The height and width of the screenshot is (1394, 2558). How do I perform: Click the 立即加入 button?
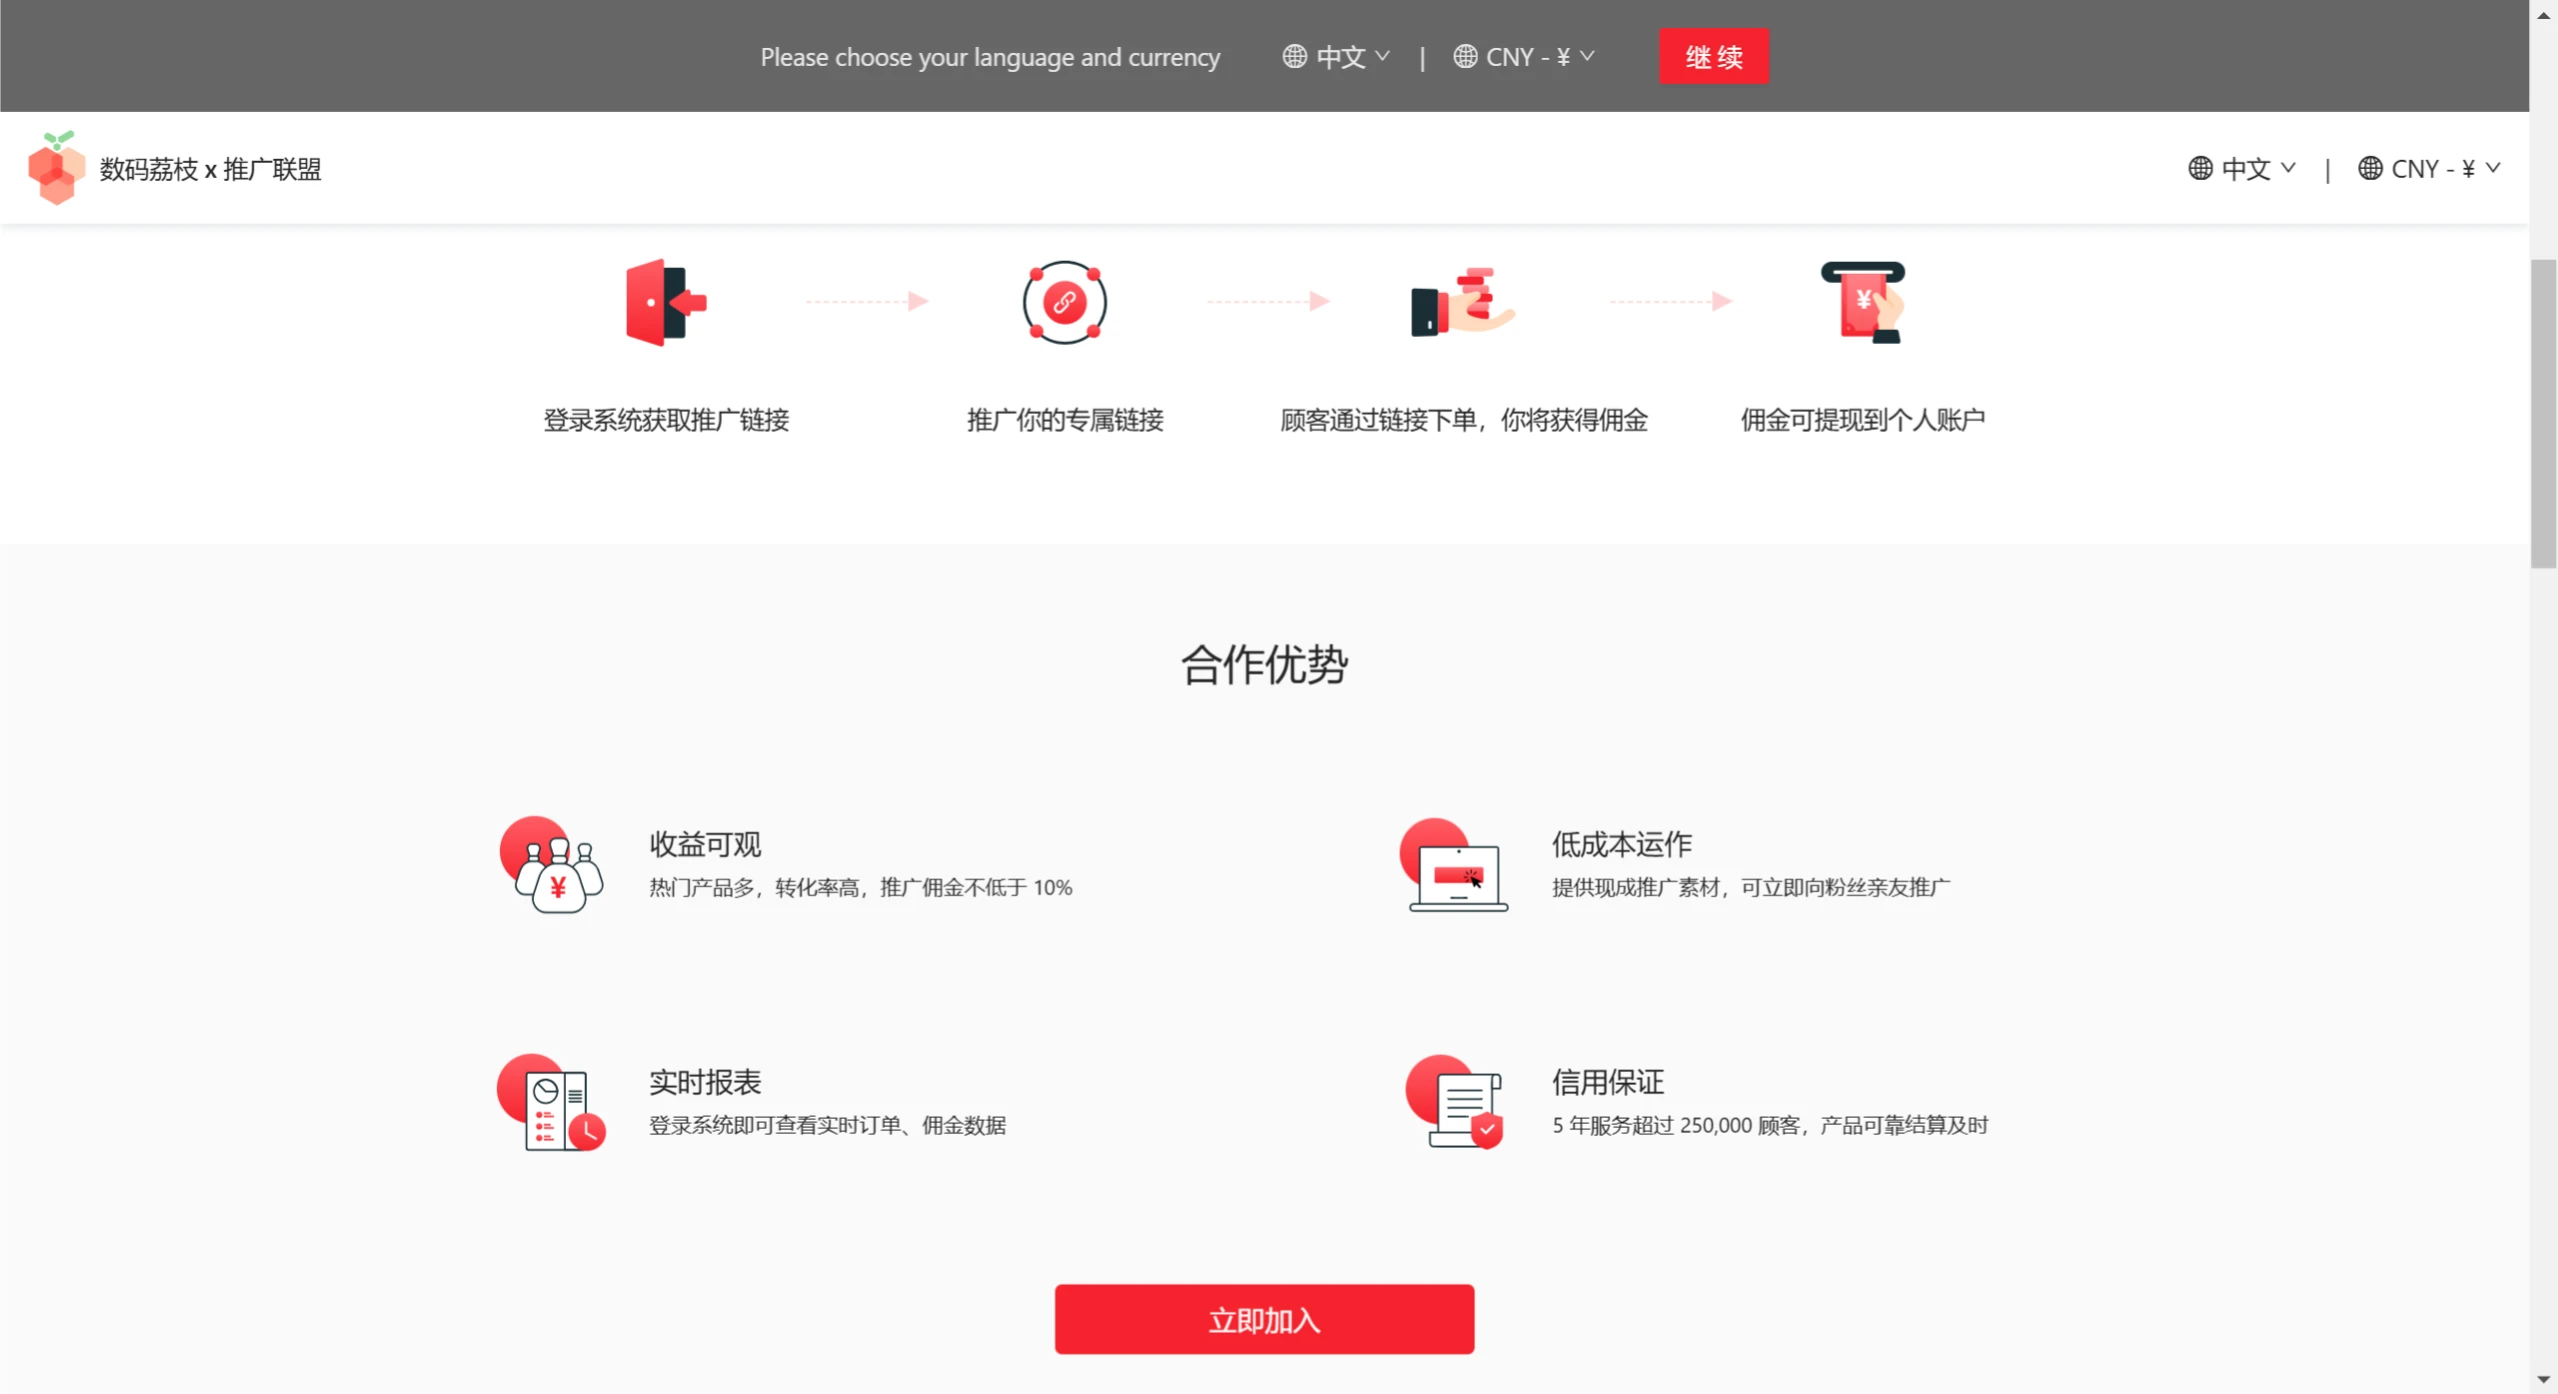click(1263, 1319)
